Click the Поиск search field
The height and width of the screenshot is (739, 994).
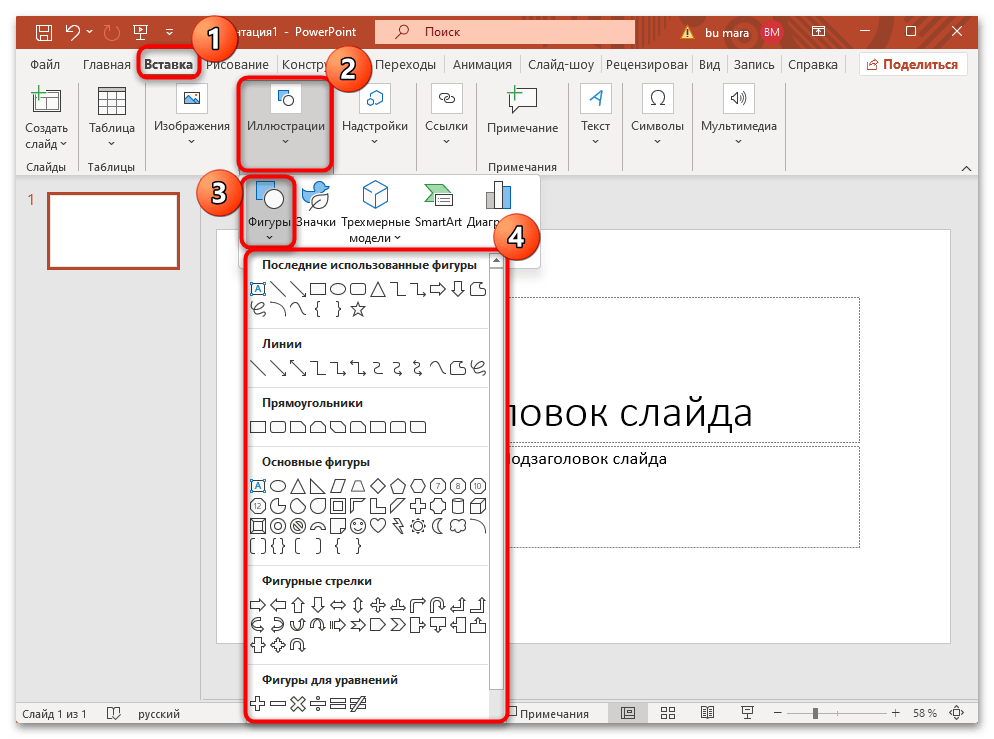(x=505, y=32)
